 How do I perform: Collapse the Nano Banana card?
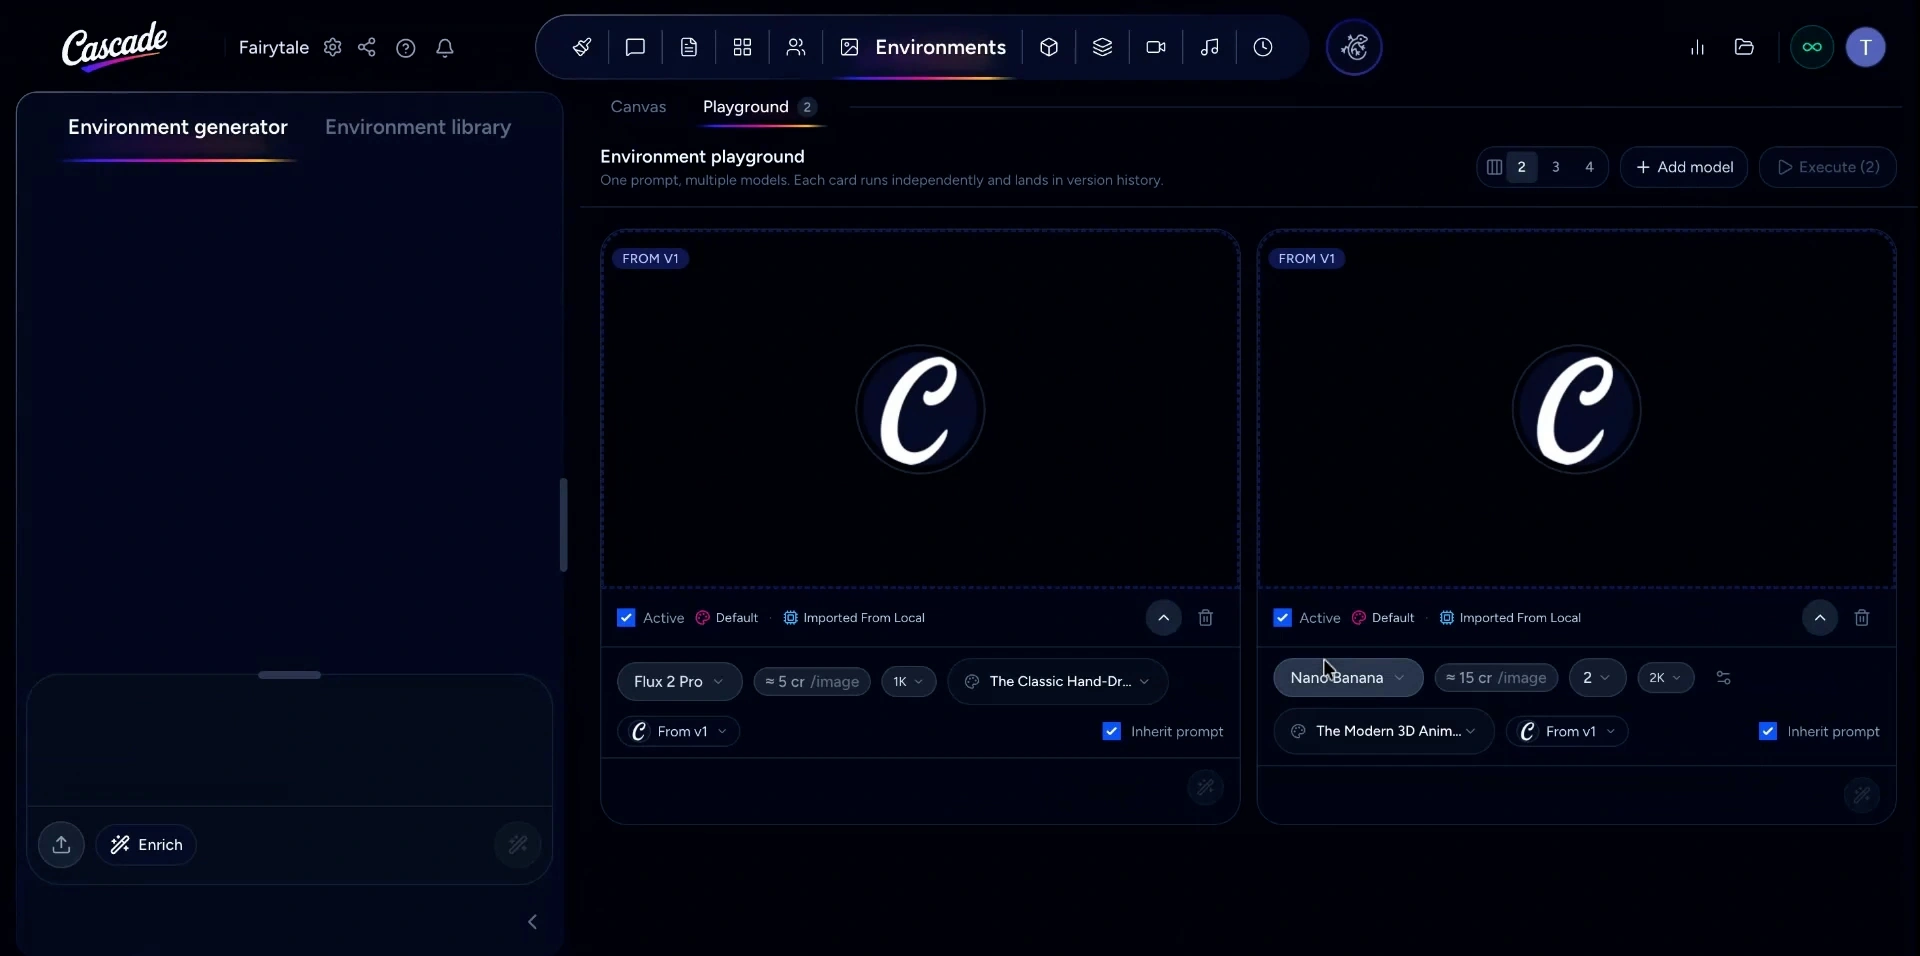click(1820, 618)
